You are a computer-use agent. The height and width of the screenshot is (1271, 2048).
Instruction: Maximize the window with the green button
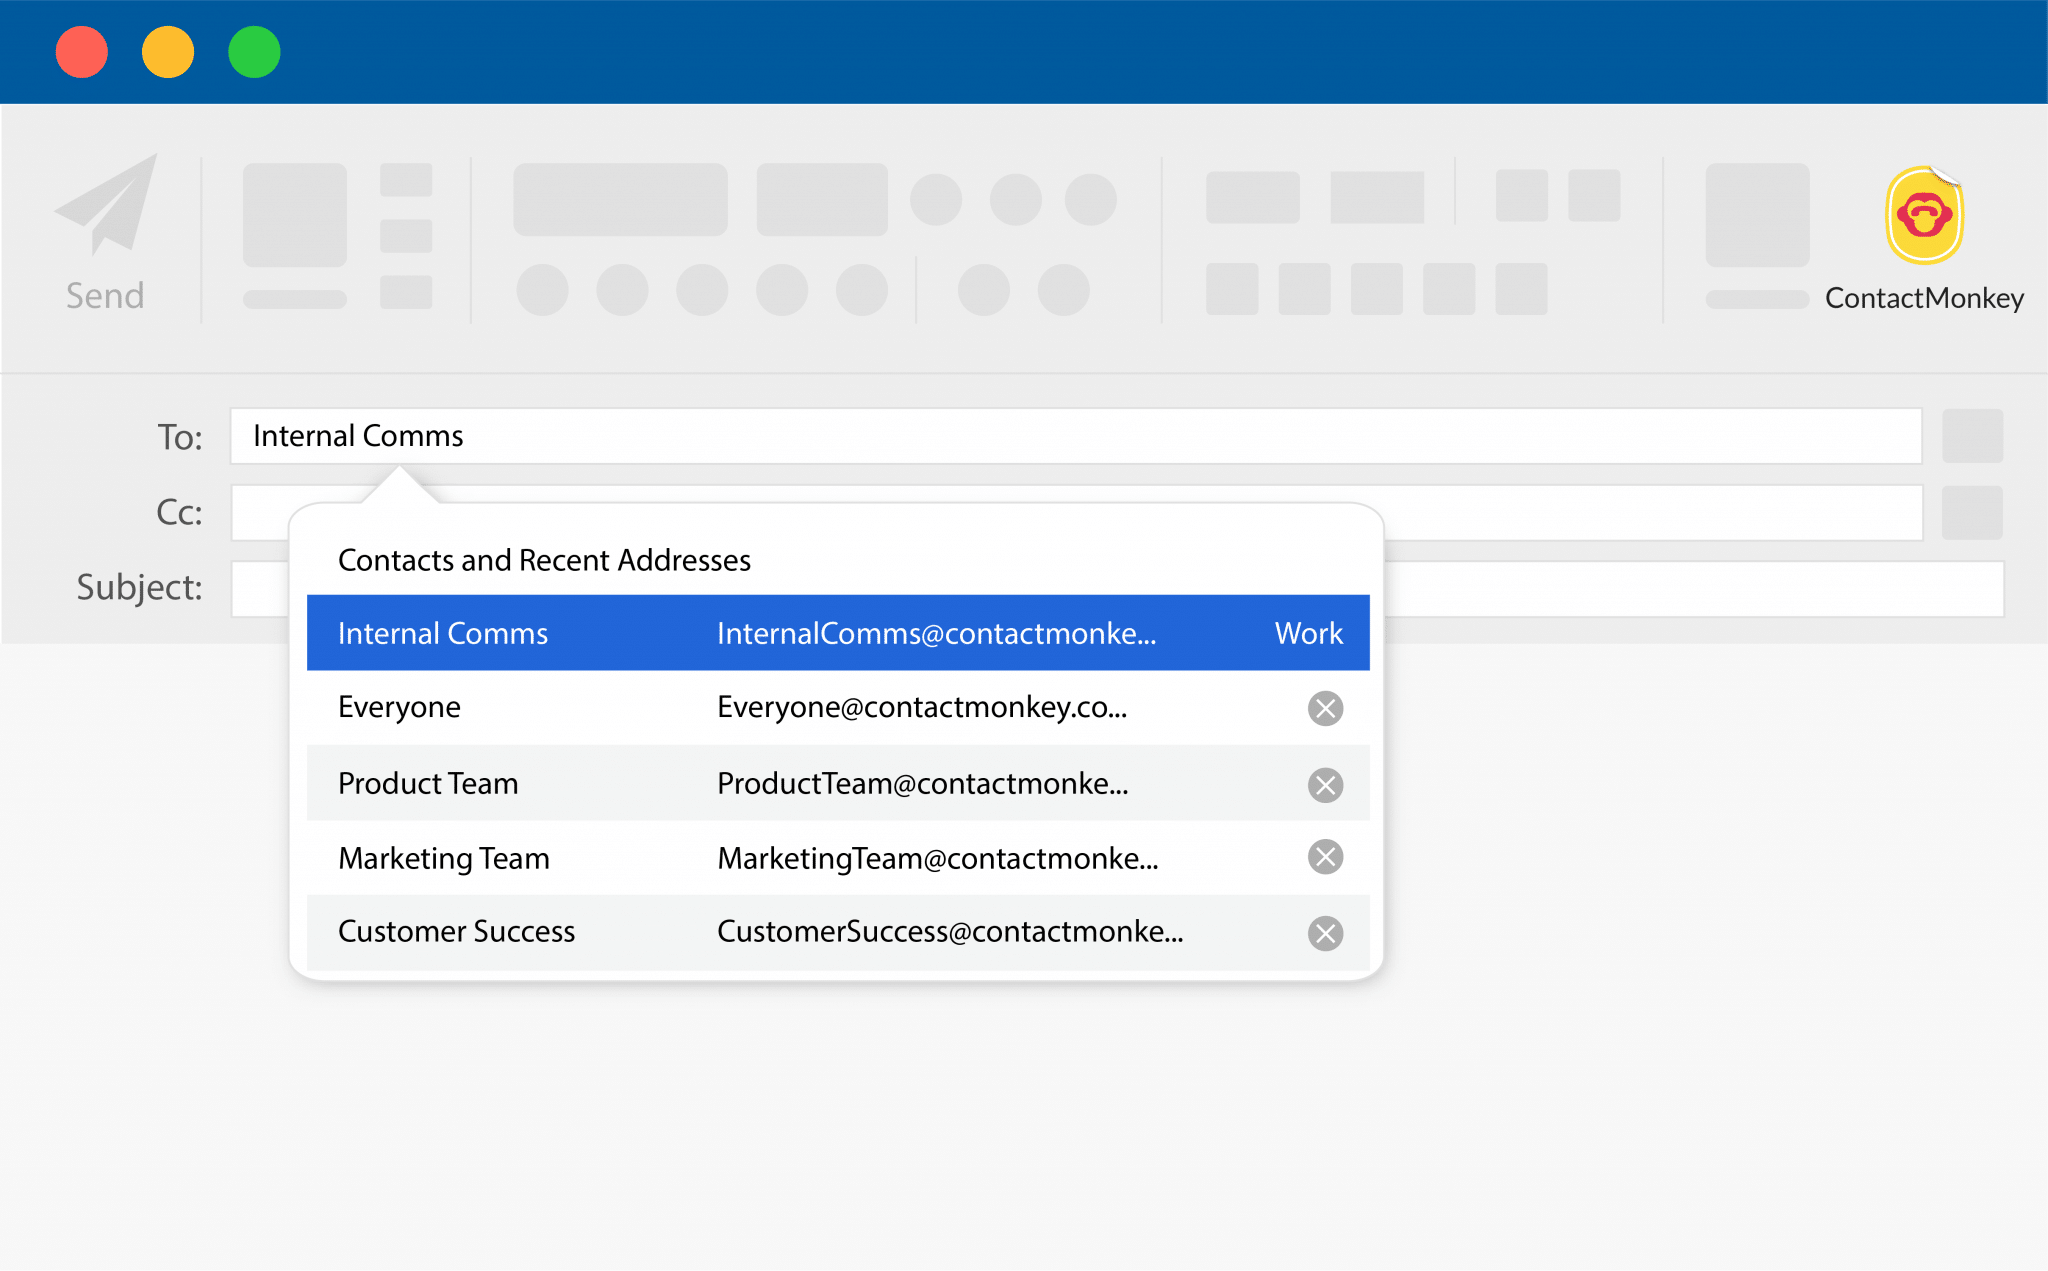tap(254, 52)
